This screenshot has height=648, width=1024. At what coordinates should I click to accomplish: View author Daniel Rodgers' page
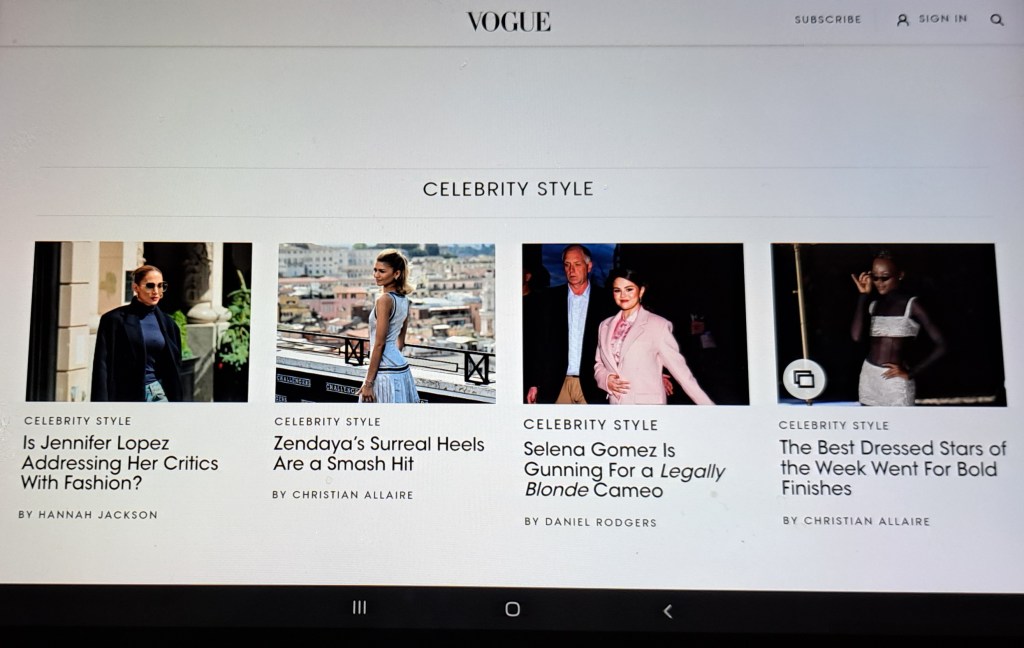pyautogui.click(x=590, y=522)
